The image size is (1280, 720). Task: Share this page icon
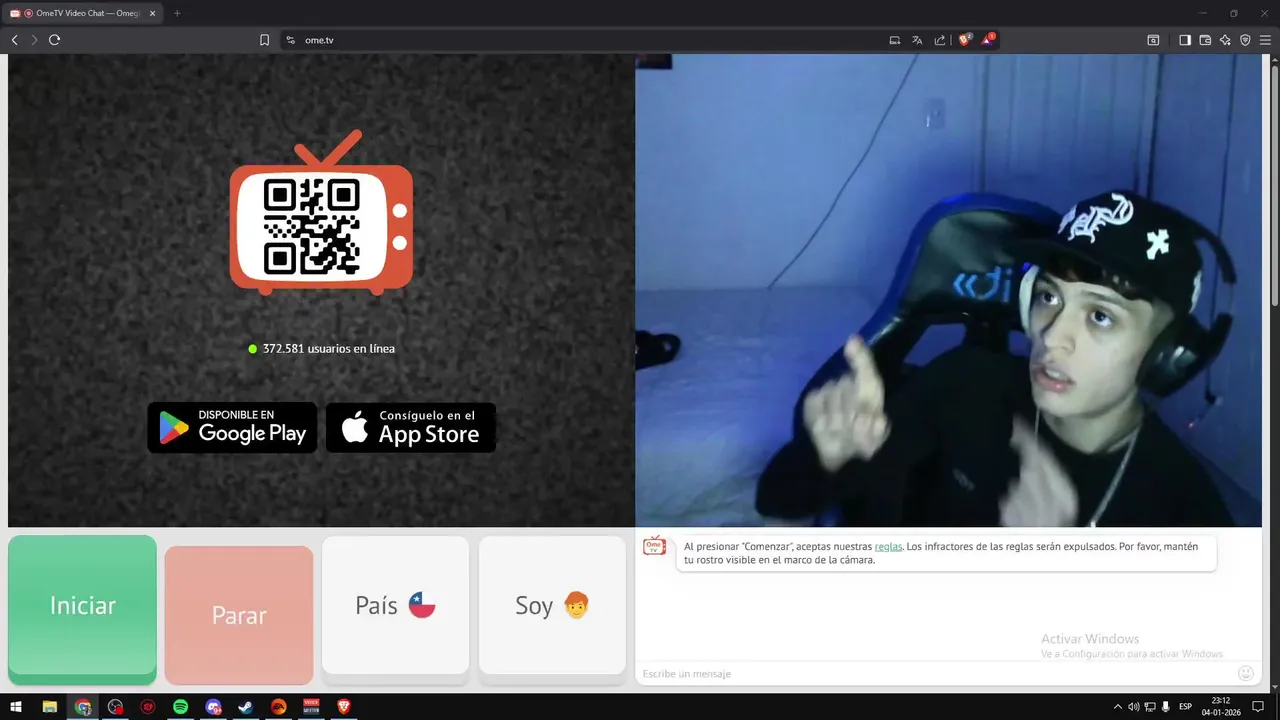940,40
